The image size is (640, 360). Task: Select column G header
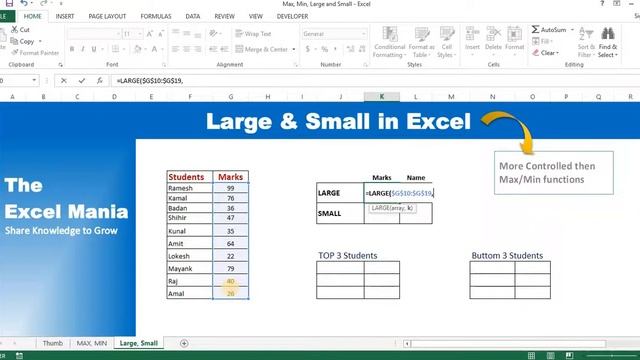(231, 97)
